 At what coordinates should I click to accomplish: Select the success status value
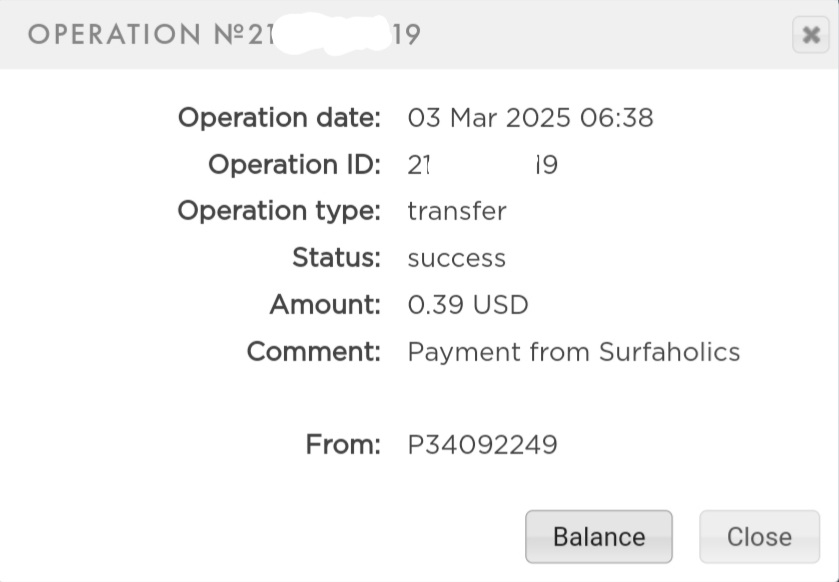tap(456, 259)
